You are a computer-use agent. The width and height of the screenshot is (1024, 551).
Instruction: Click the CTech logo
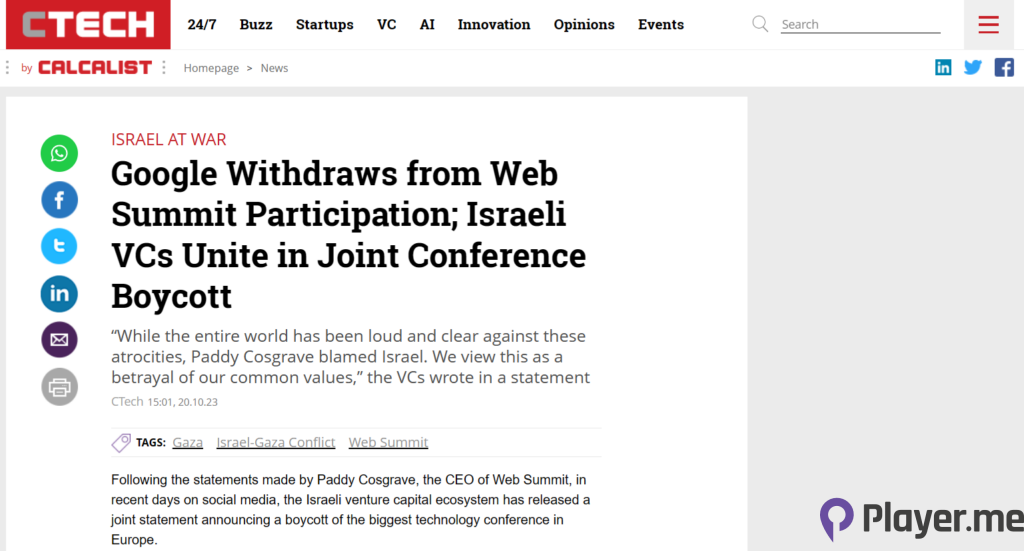pos(88,25)
